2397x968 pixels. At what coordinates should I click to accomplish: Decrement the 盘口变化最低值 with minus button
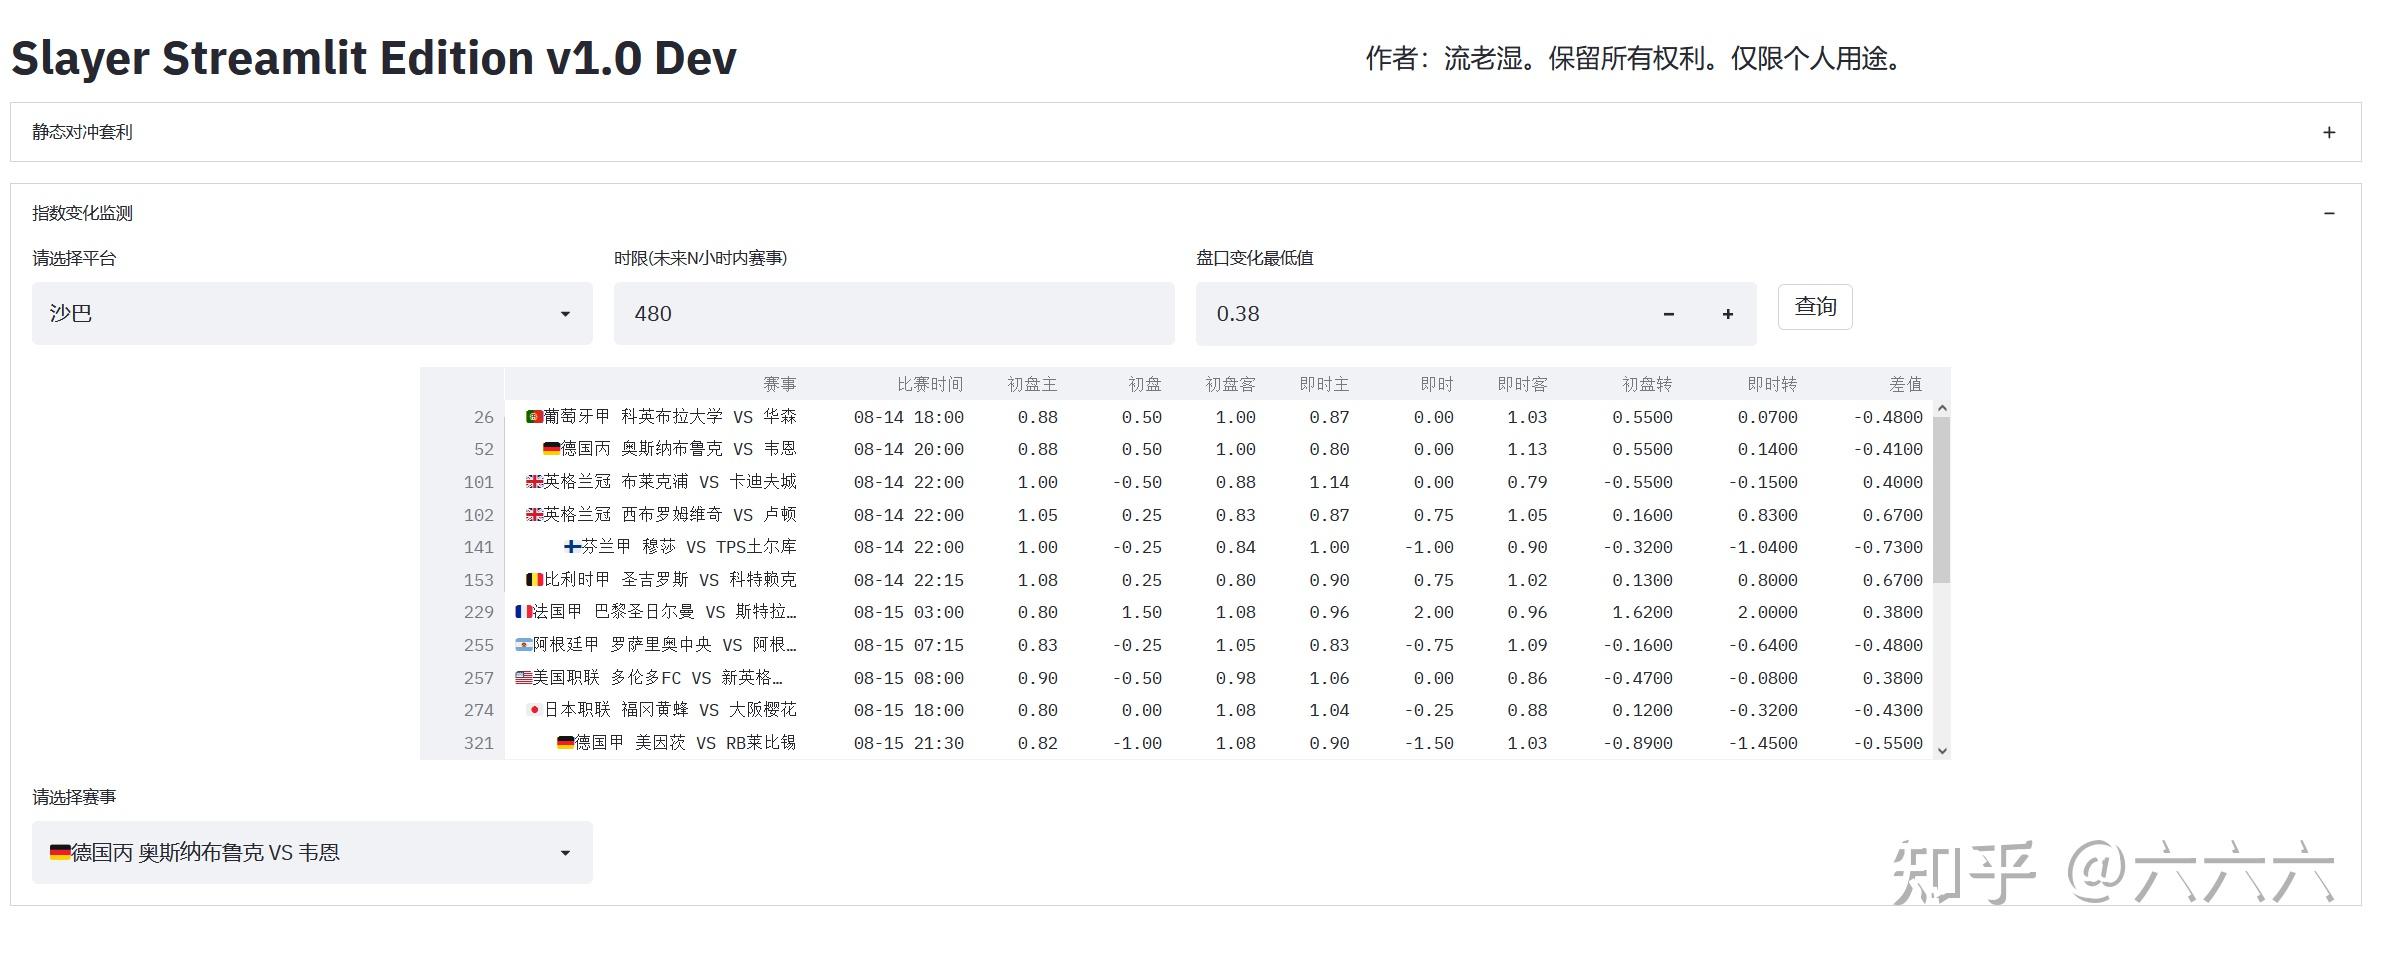1668,313
